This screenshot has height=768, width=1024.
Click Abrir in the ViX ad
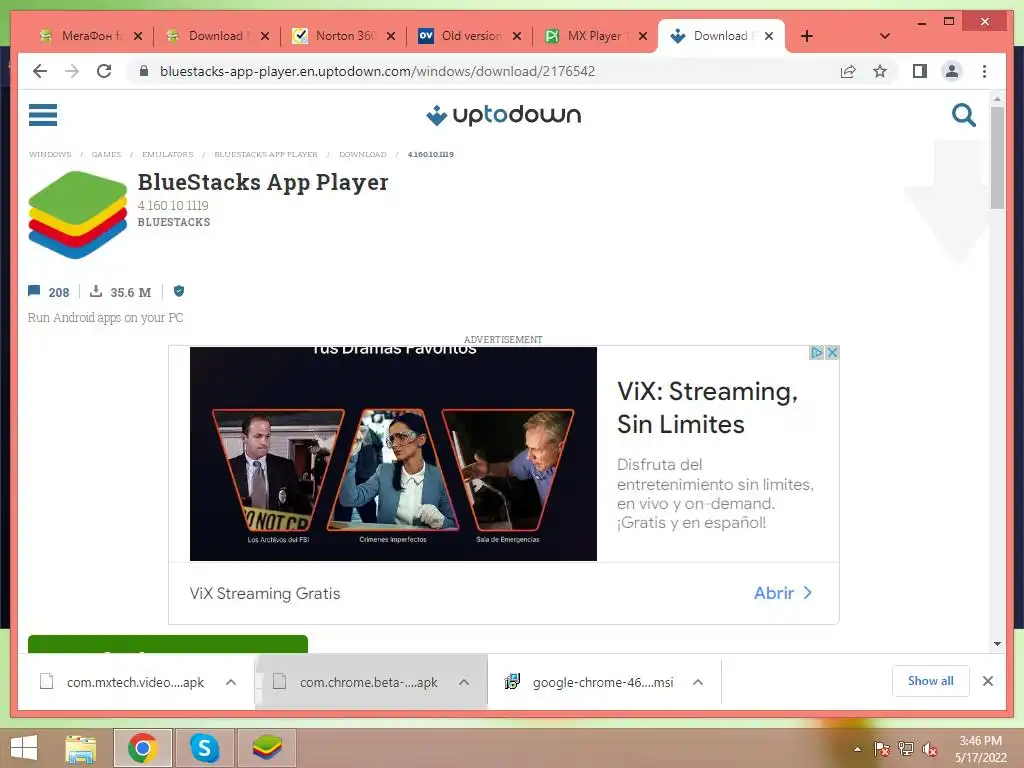click(783, 593)
